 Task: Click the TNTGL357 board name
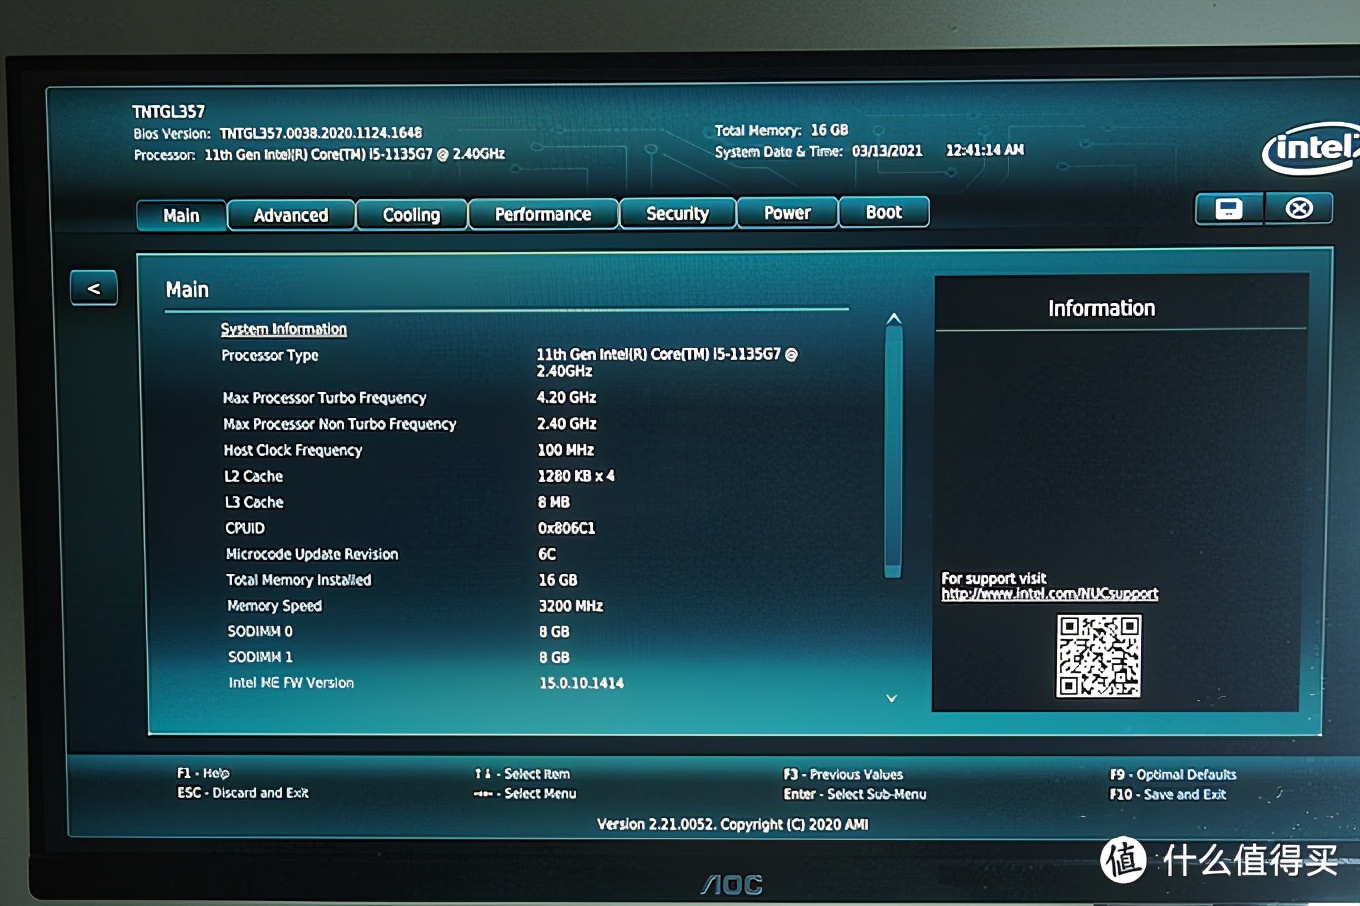tap(168, 112)
